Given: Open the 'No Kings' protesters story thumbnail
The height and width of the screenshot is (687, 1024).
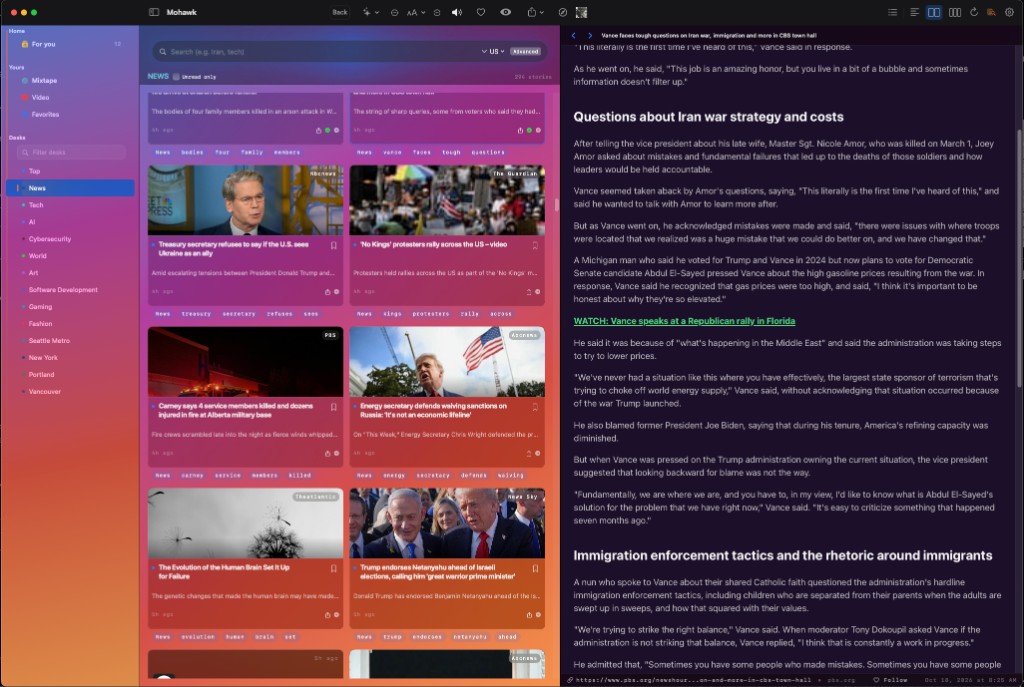Looking at the screenshot, I should (x=447, y=200).
